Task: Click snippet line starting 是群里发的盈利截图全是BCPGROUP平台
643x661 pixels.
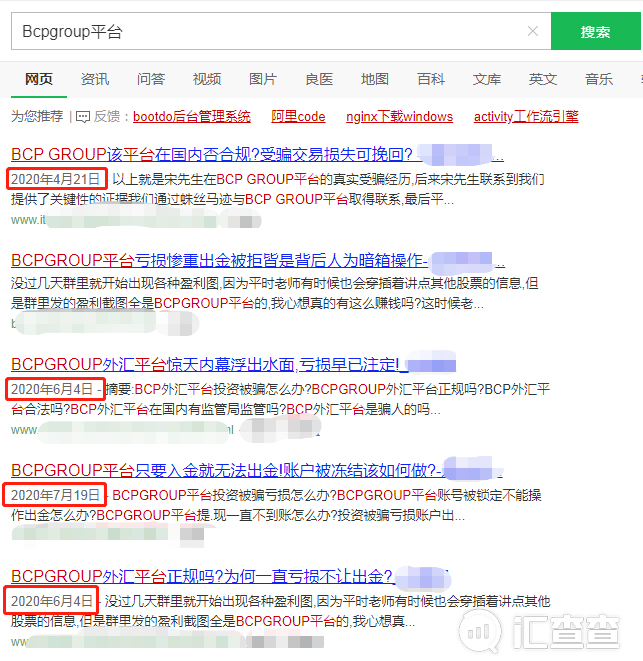Action: 248,303
